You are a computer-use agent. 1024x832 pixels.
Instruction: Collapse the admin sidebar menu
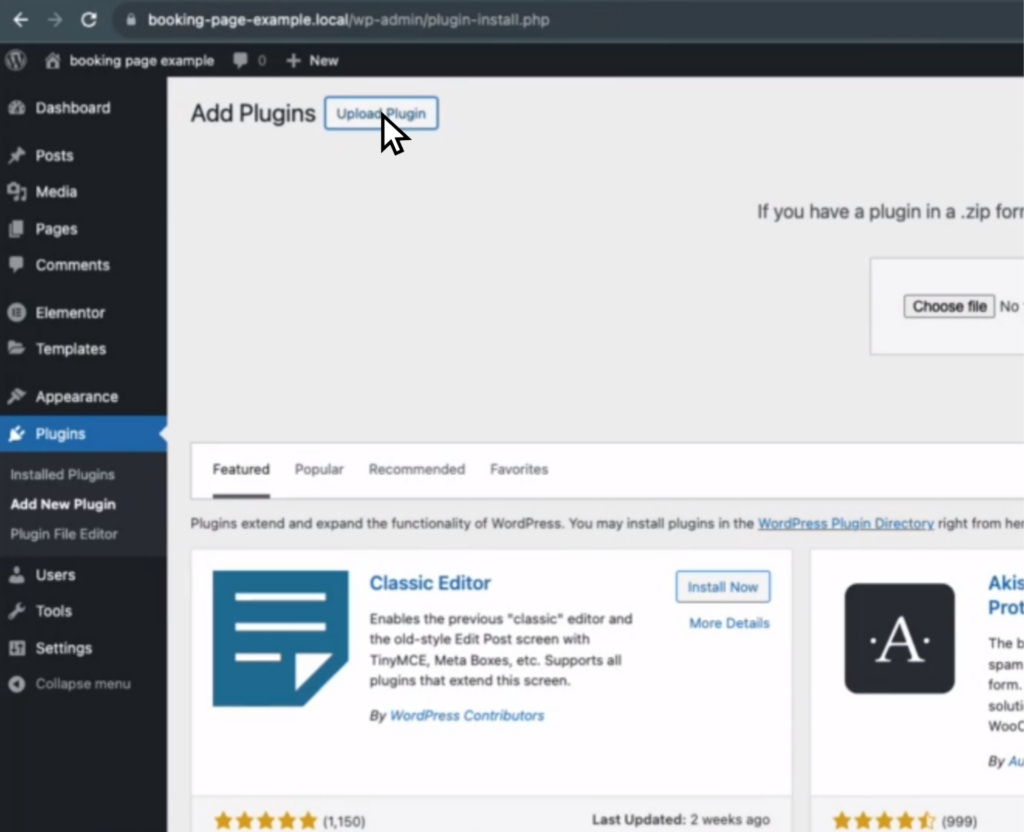point(20,684)
